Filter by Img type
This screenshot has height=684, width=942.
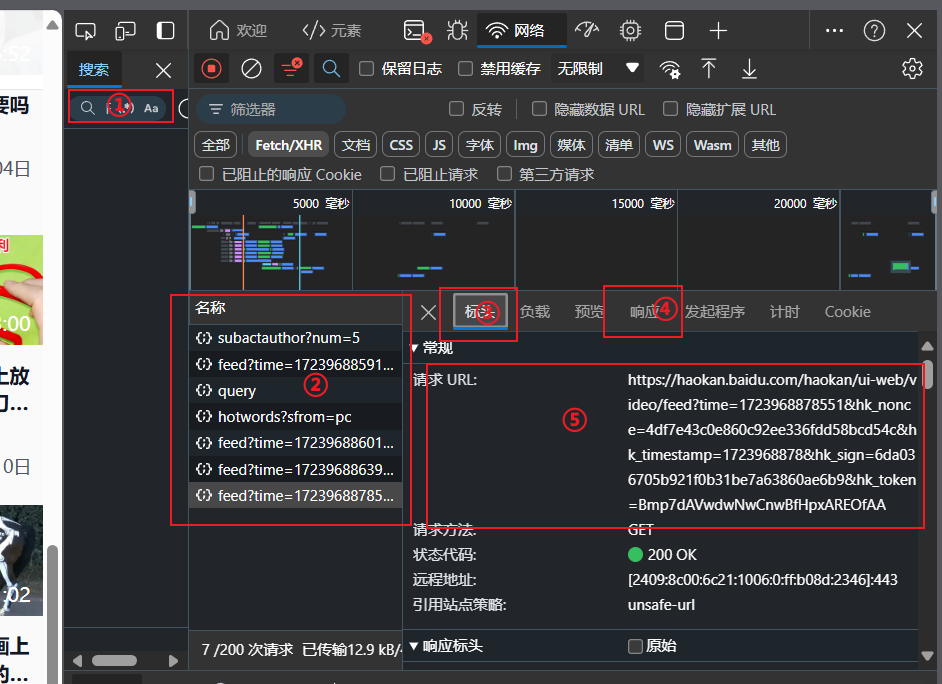click(x=525, y=145)
